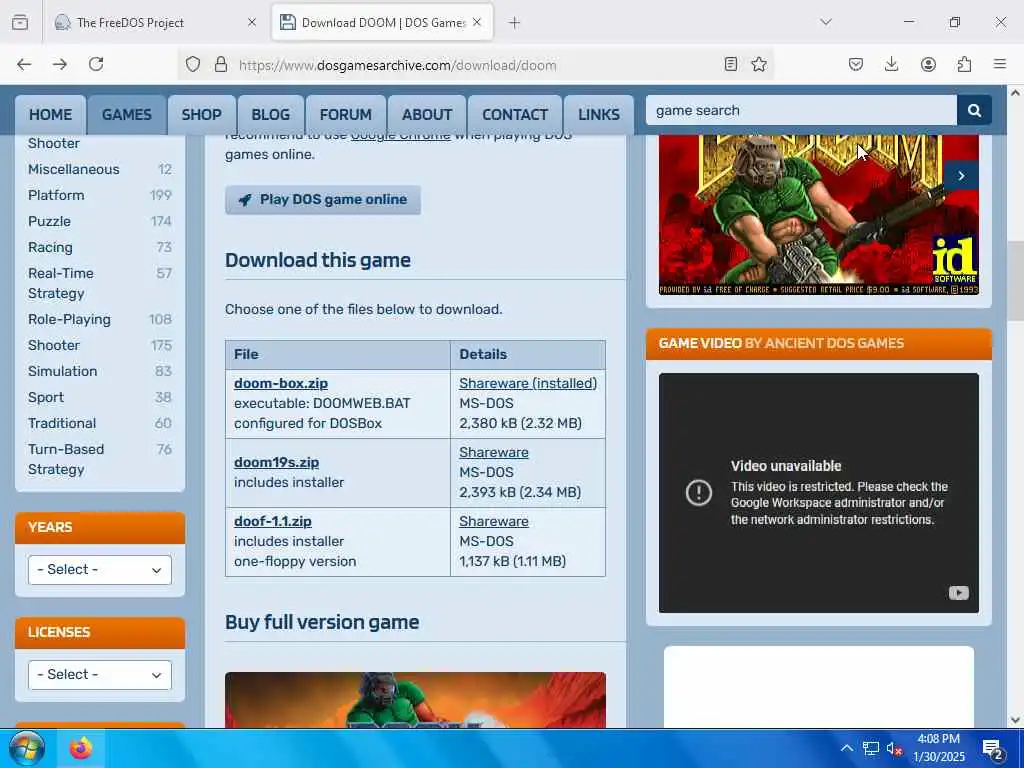Viewport: 1024px width, 768px height.
Task: Toggle reader view icon
Action: tap(731, 64)
